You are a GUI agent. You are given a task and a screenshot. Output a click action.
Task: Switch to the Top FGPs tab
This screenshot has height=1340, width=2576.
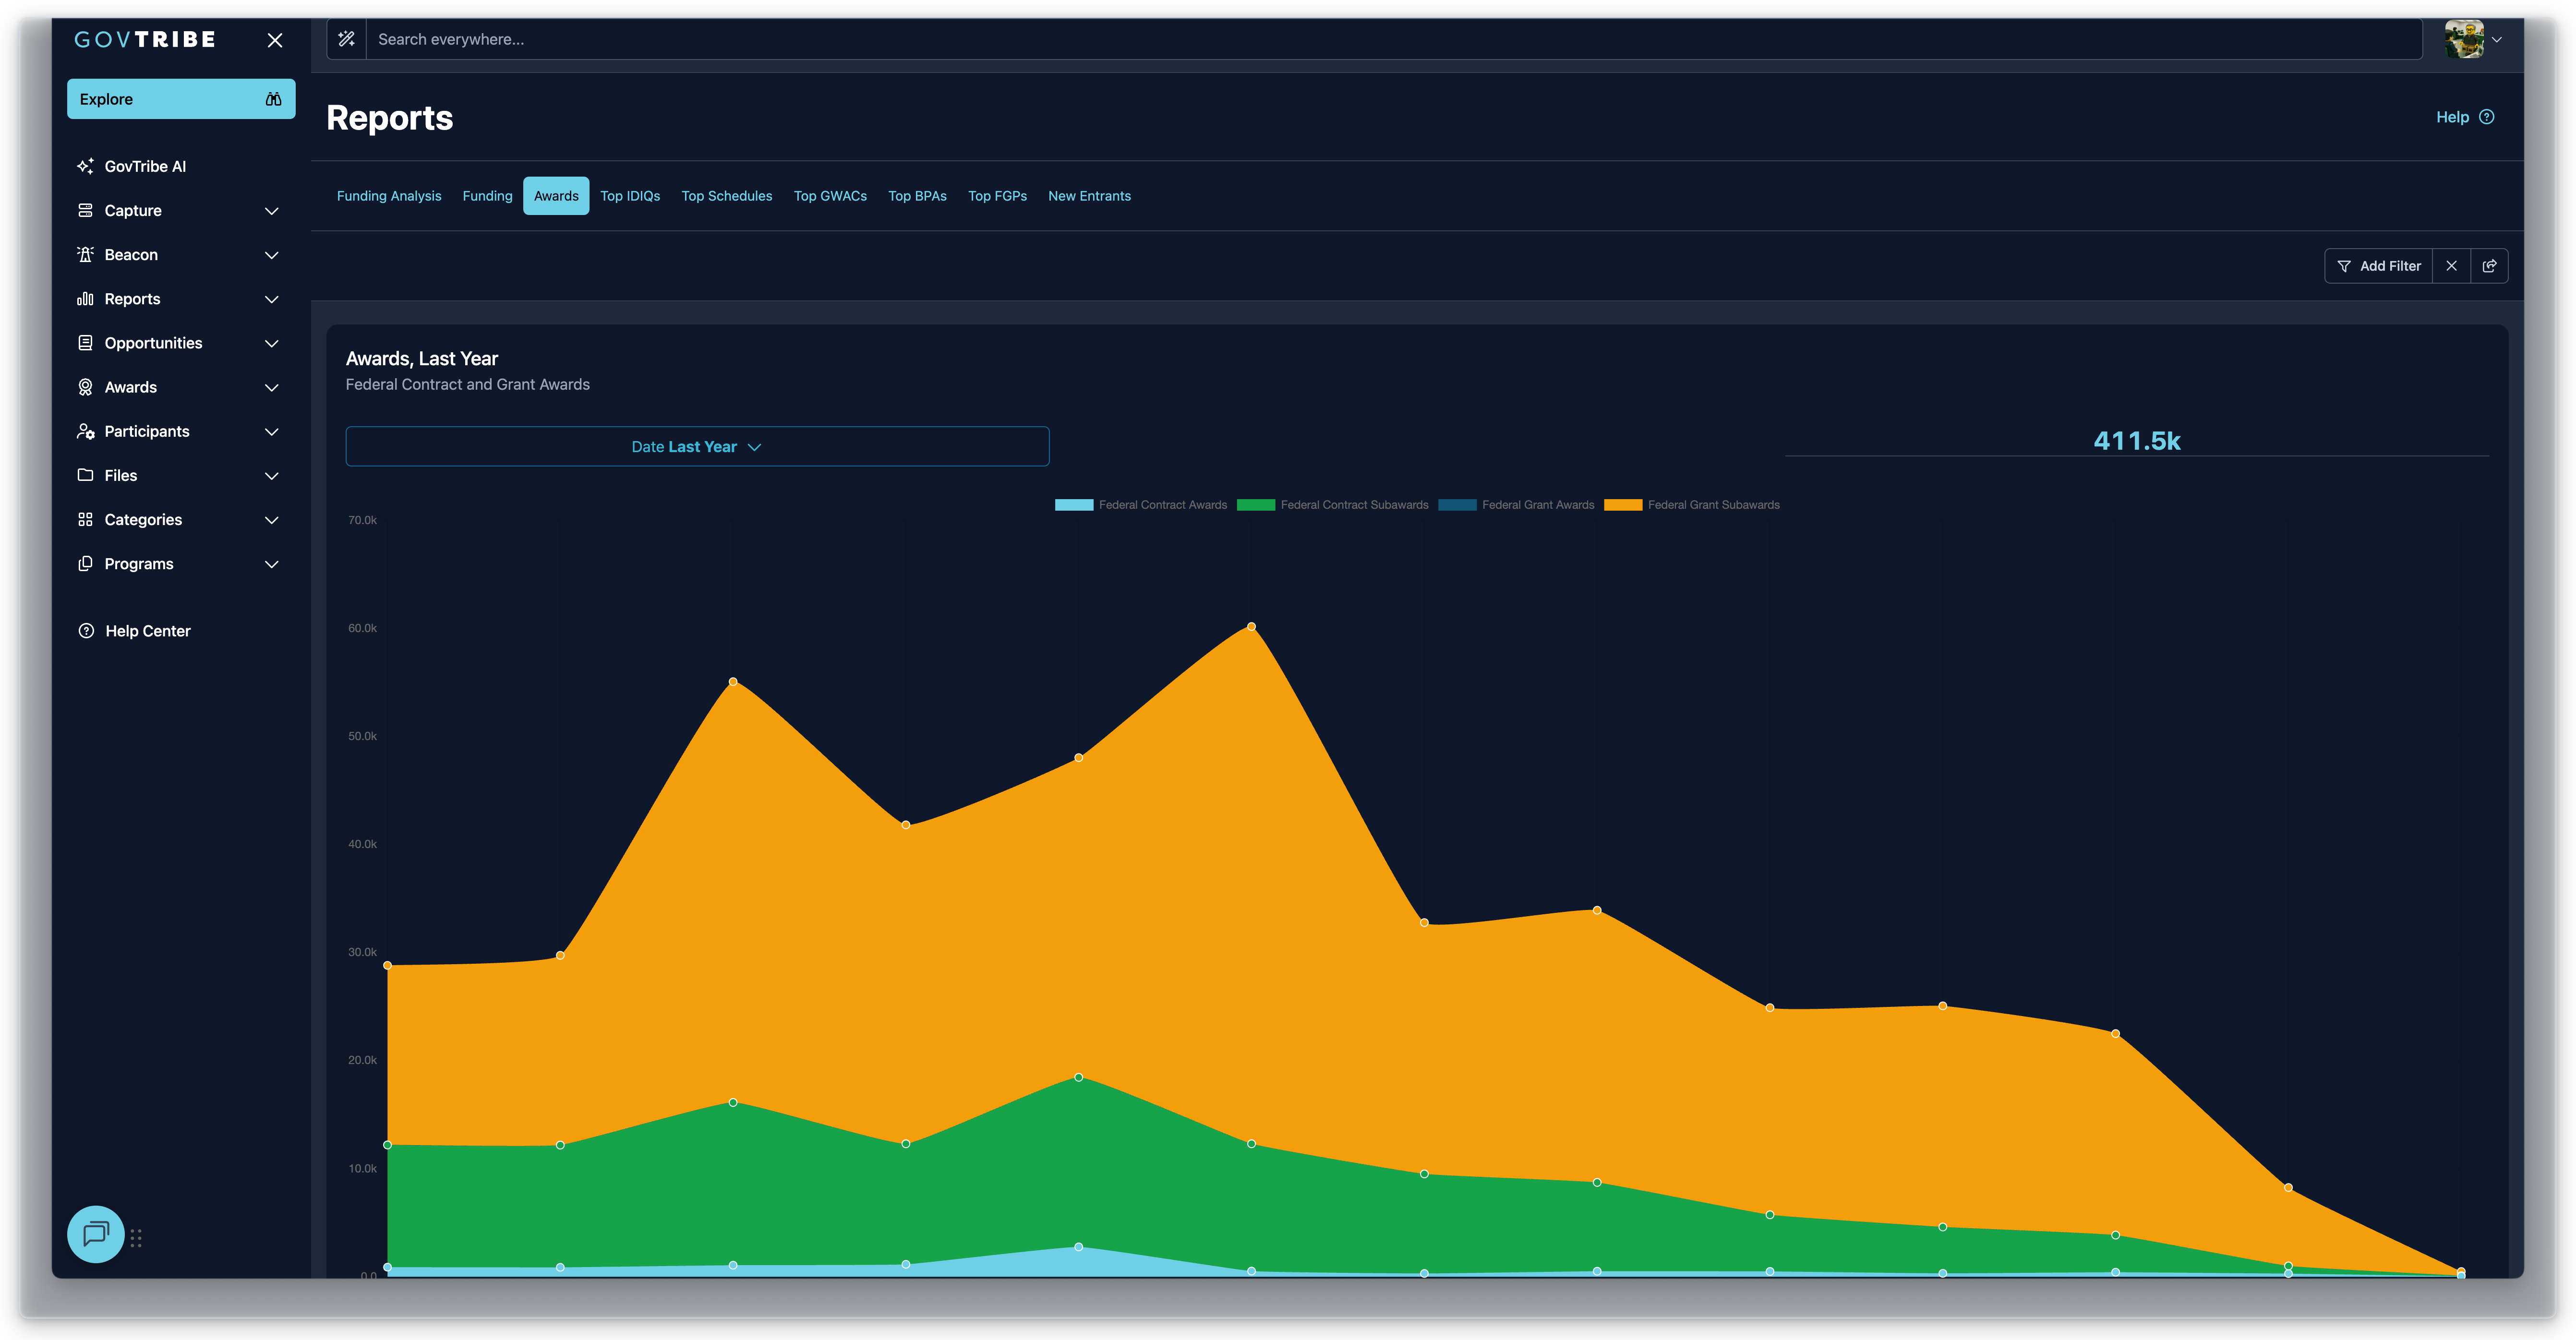[997, 196]
